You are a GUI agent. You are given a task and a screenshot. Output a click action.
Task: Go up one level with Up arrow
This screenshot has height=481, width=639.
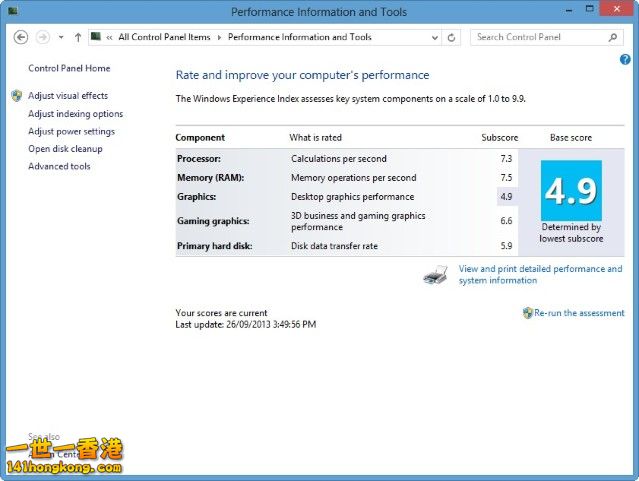tap(78, 37)
